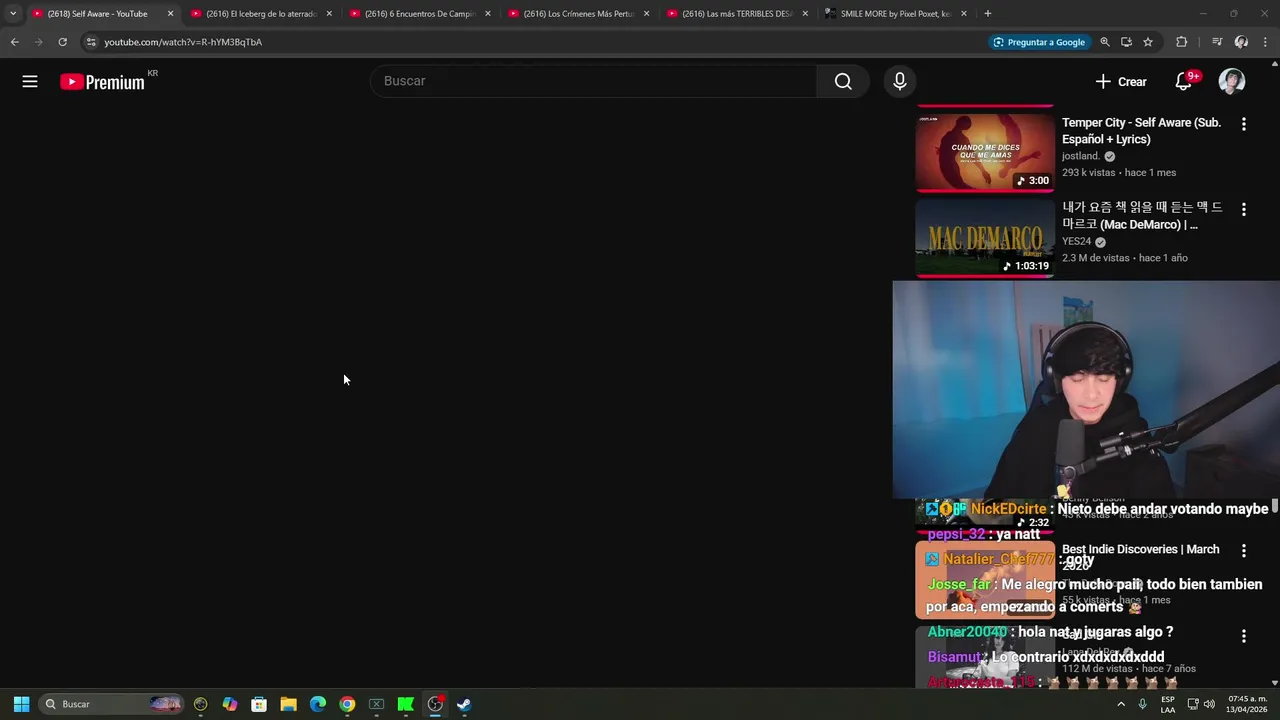
Task: Switch to Self Aware - YouTube tab
Action: coord(100,14)
